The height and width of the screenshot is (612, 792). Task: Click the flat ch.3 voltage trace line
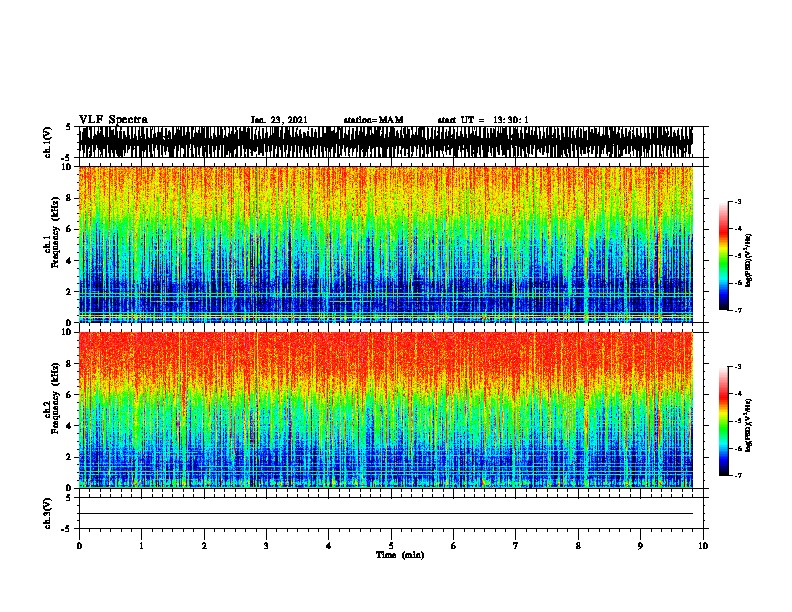385,514
